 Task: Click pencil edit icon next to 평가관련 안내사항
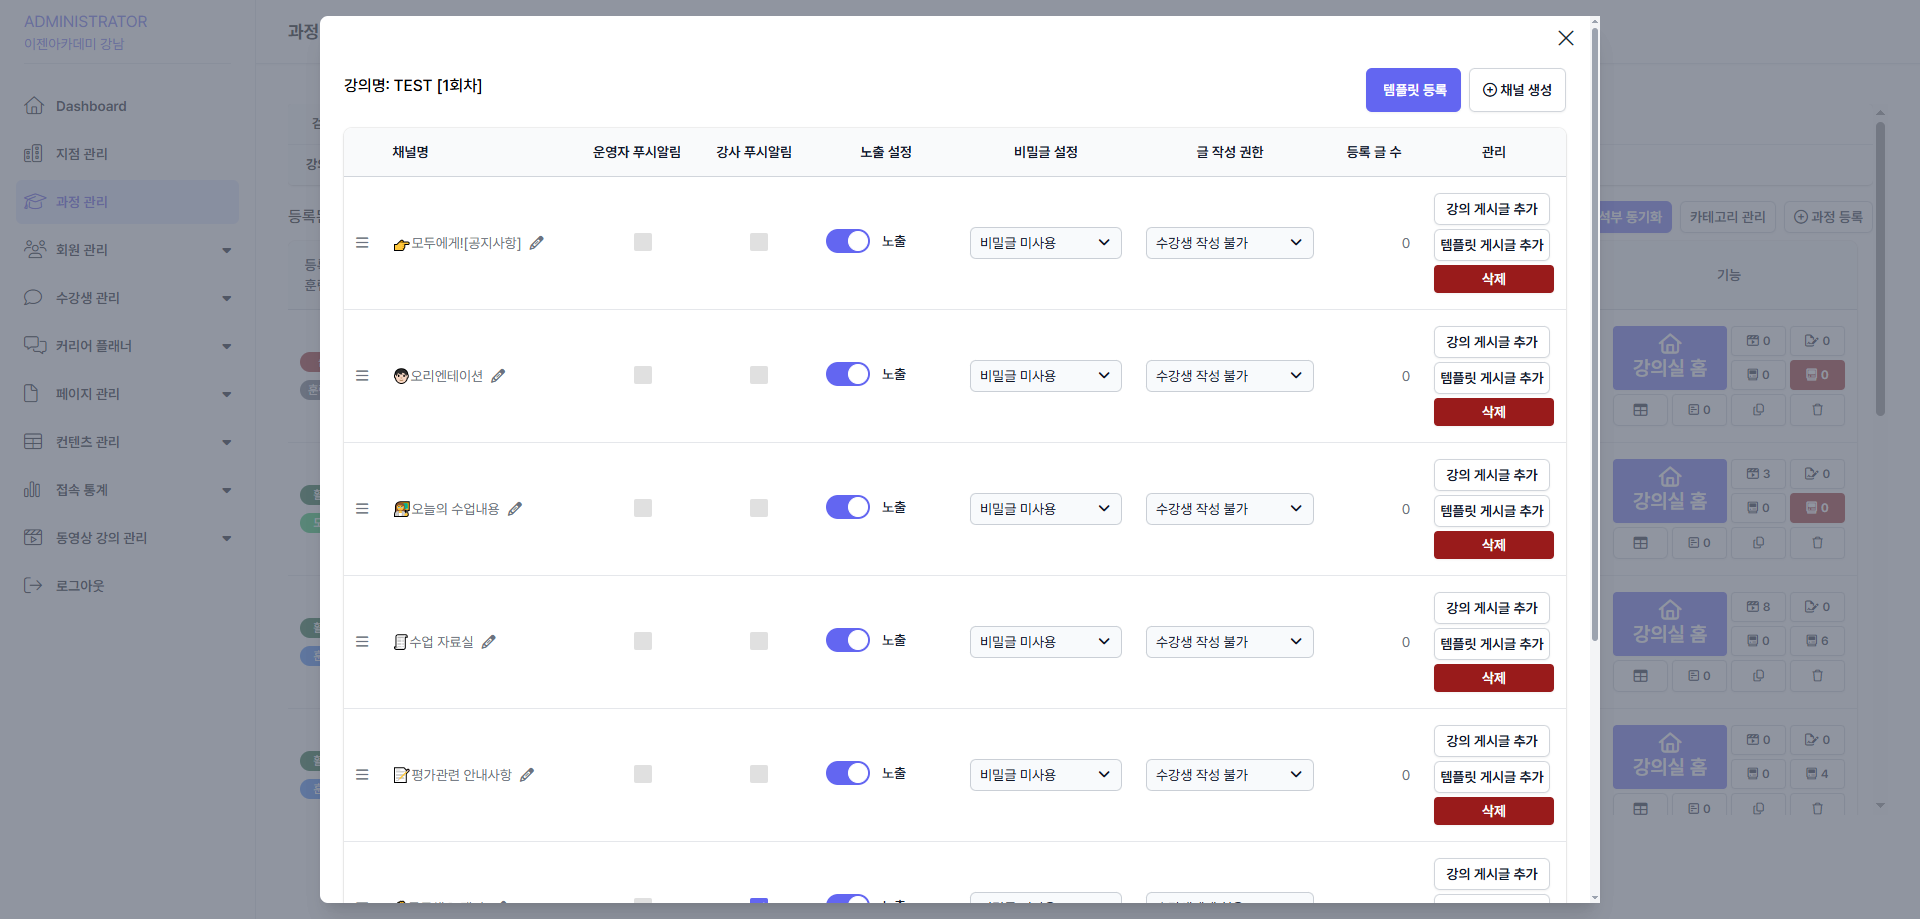(527, 775)
